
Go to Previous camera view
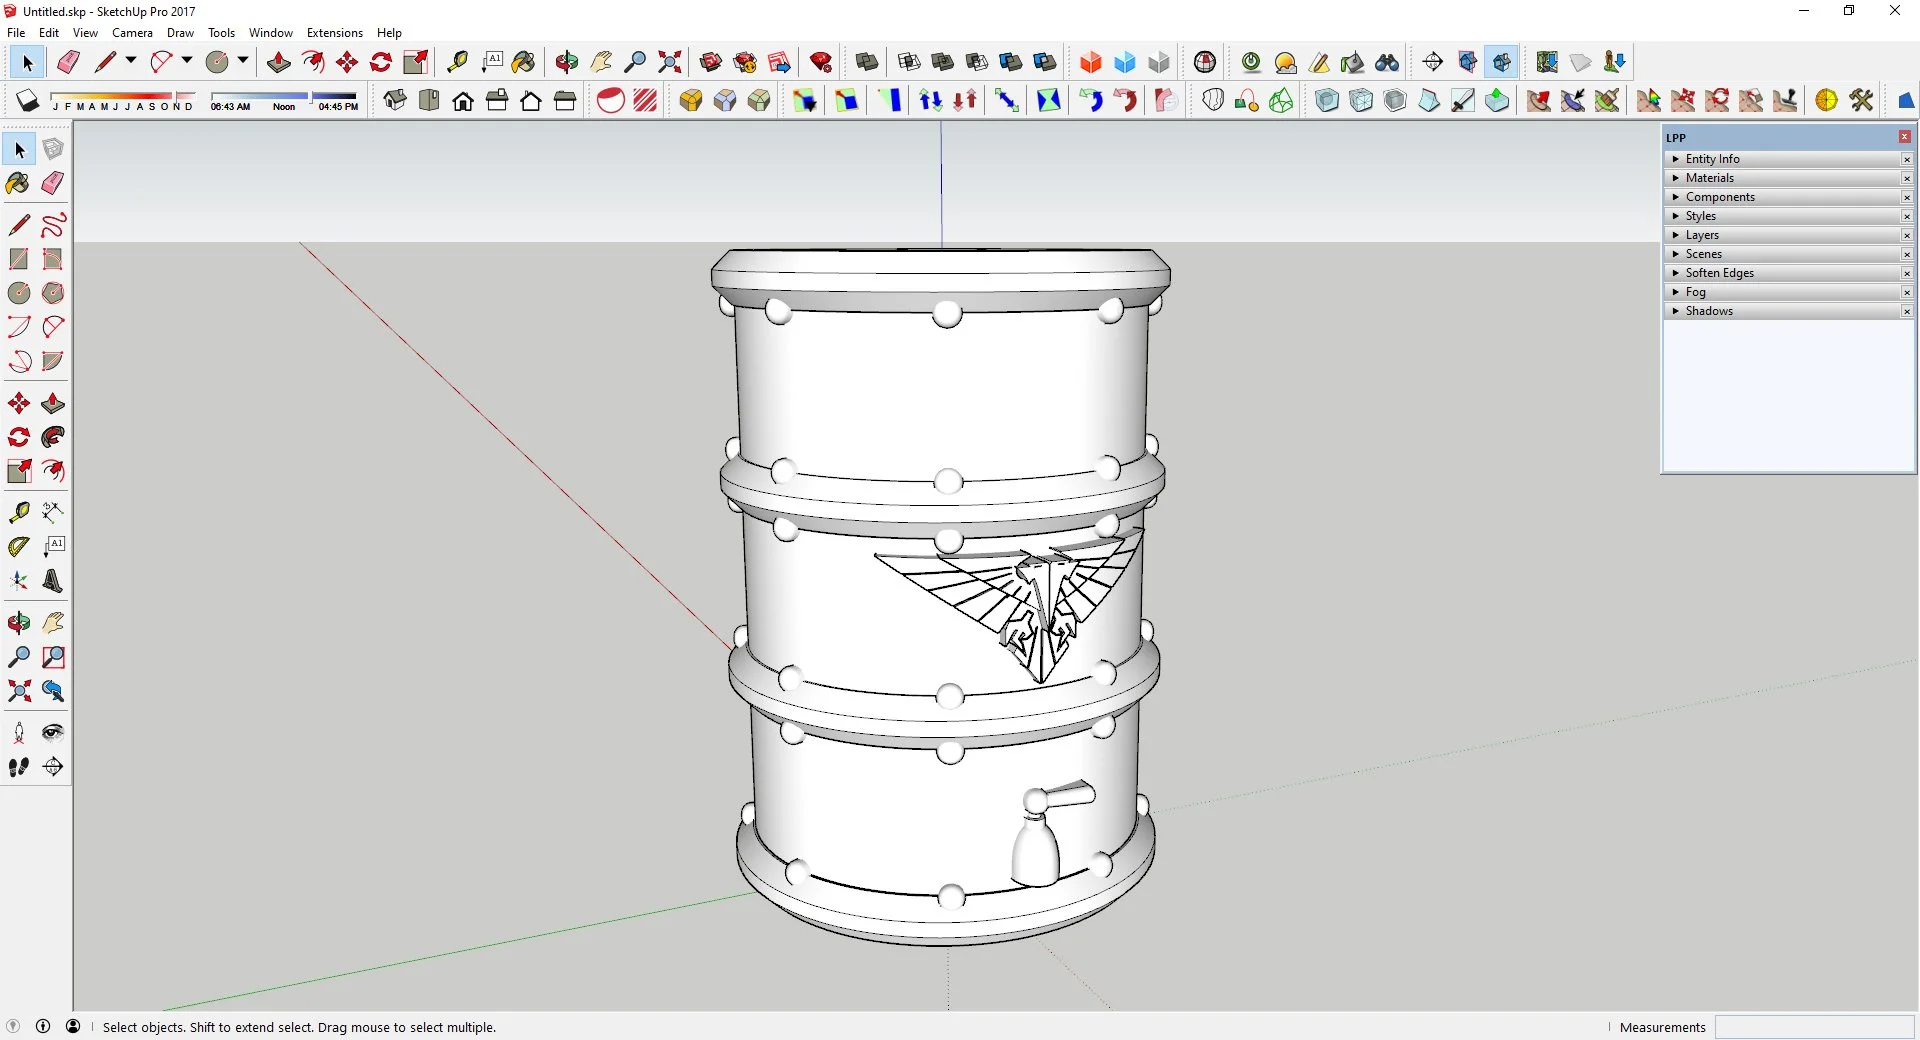[53, 691]
